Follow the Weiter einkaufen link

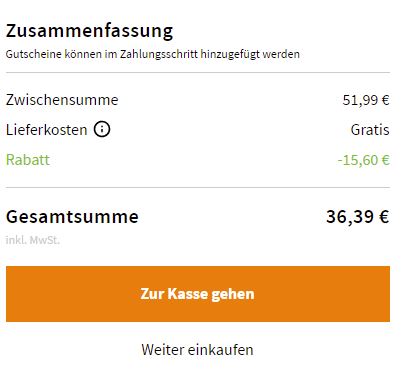tap(197, 350)
